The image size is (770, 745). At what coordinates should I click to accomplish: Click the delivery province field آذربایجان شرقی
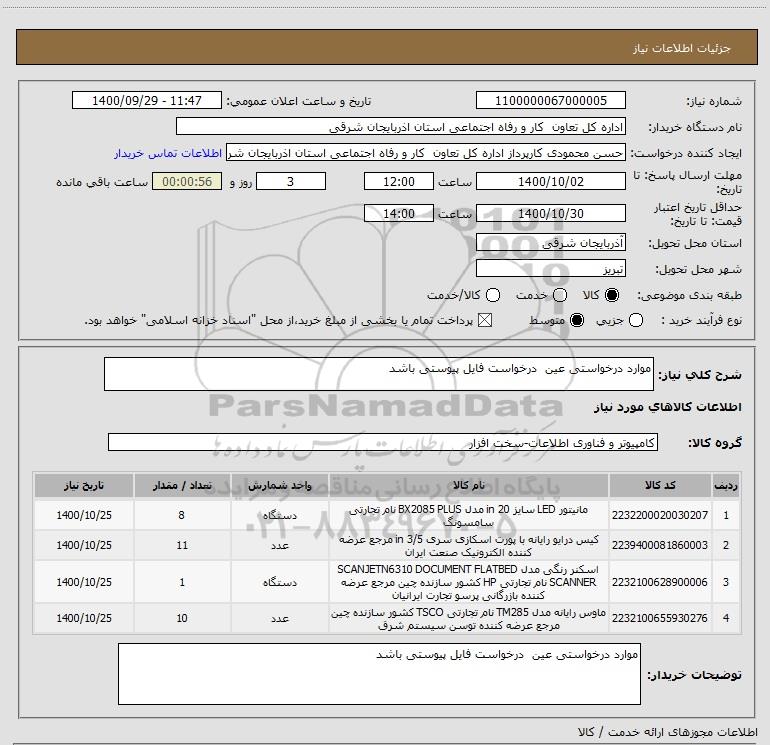tap(550, 243)
